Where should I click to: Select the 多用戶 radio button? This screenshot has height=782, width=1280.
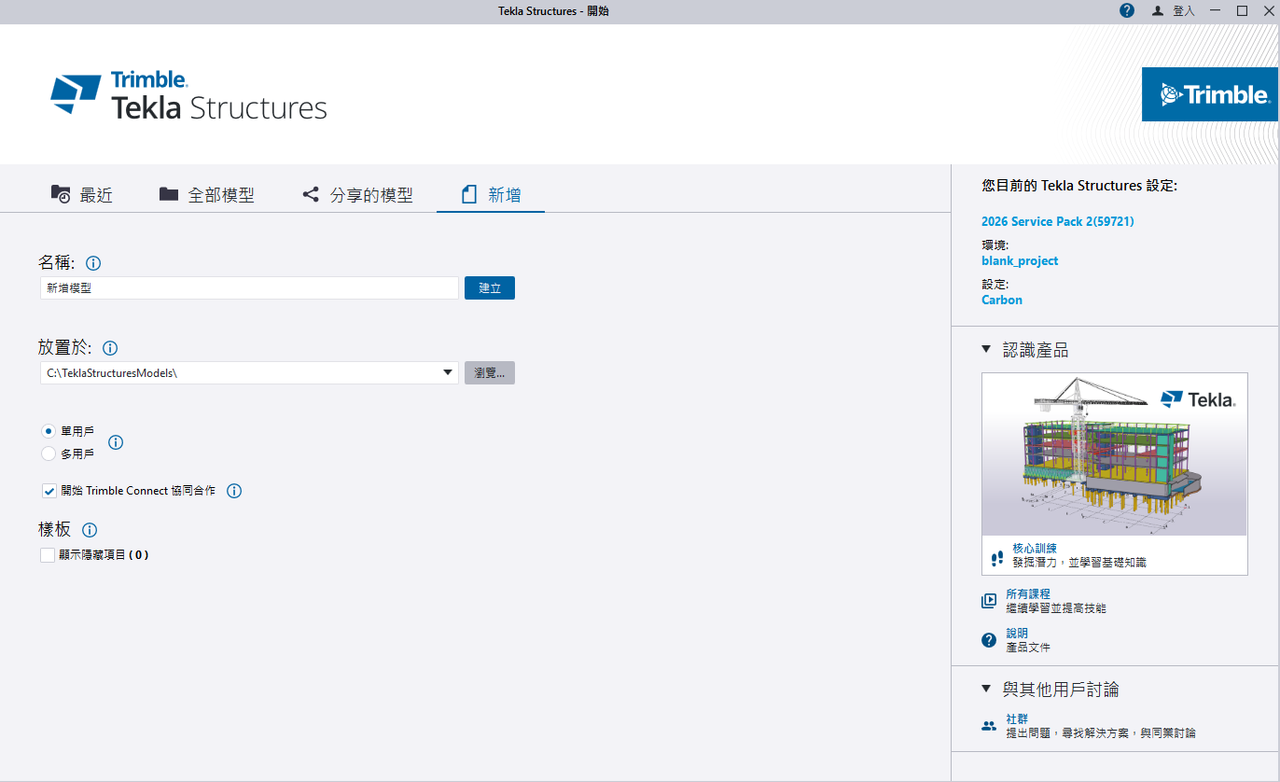pos(48,454)
